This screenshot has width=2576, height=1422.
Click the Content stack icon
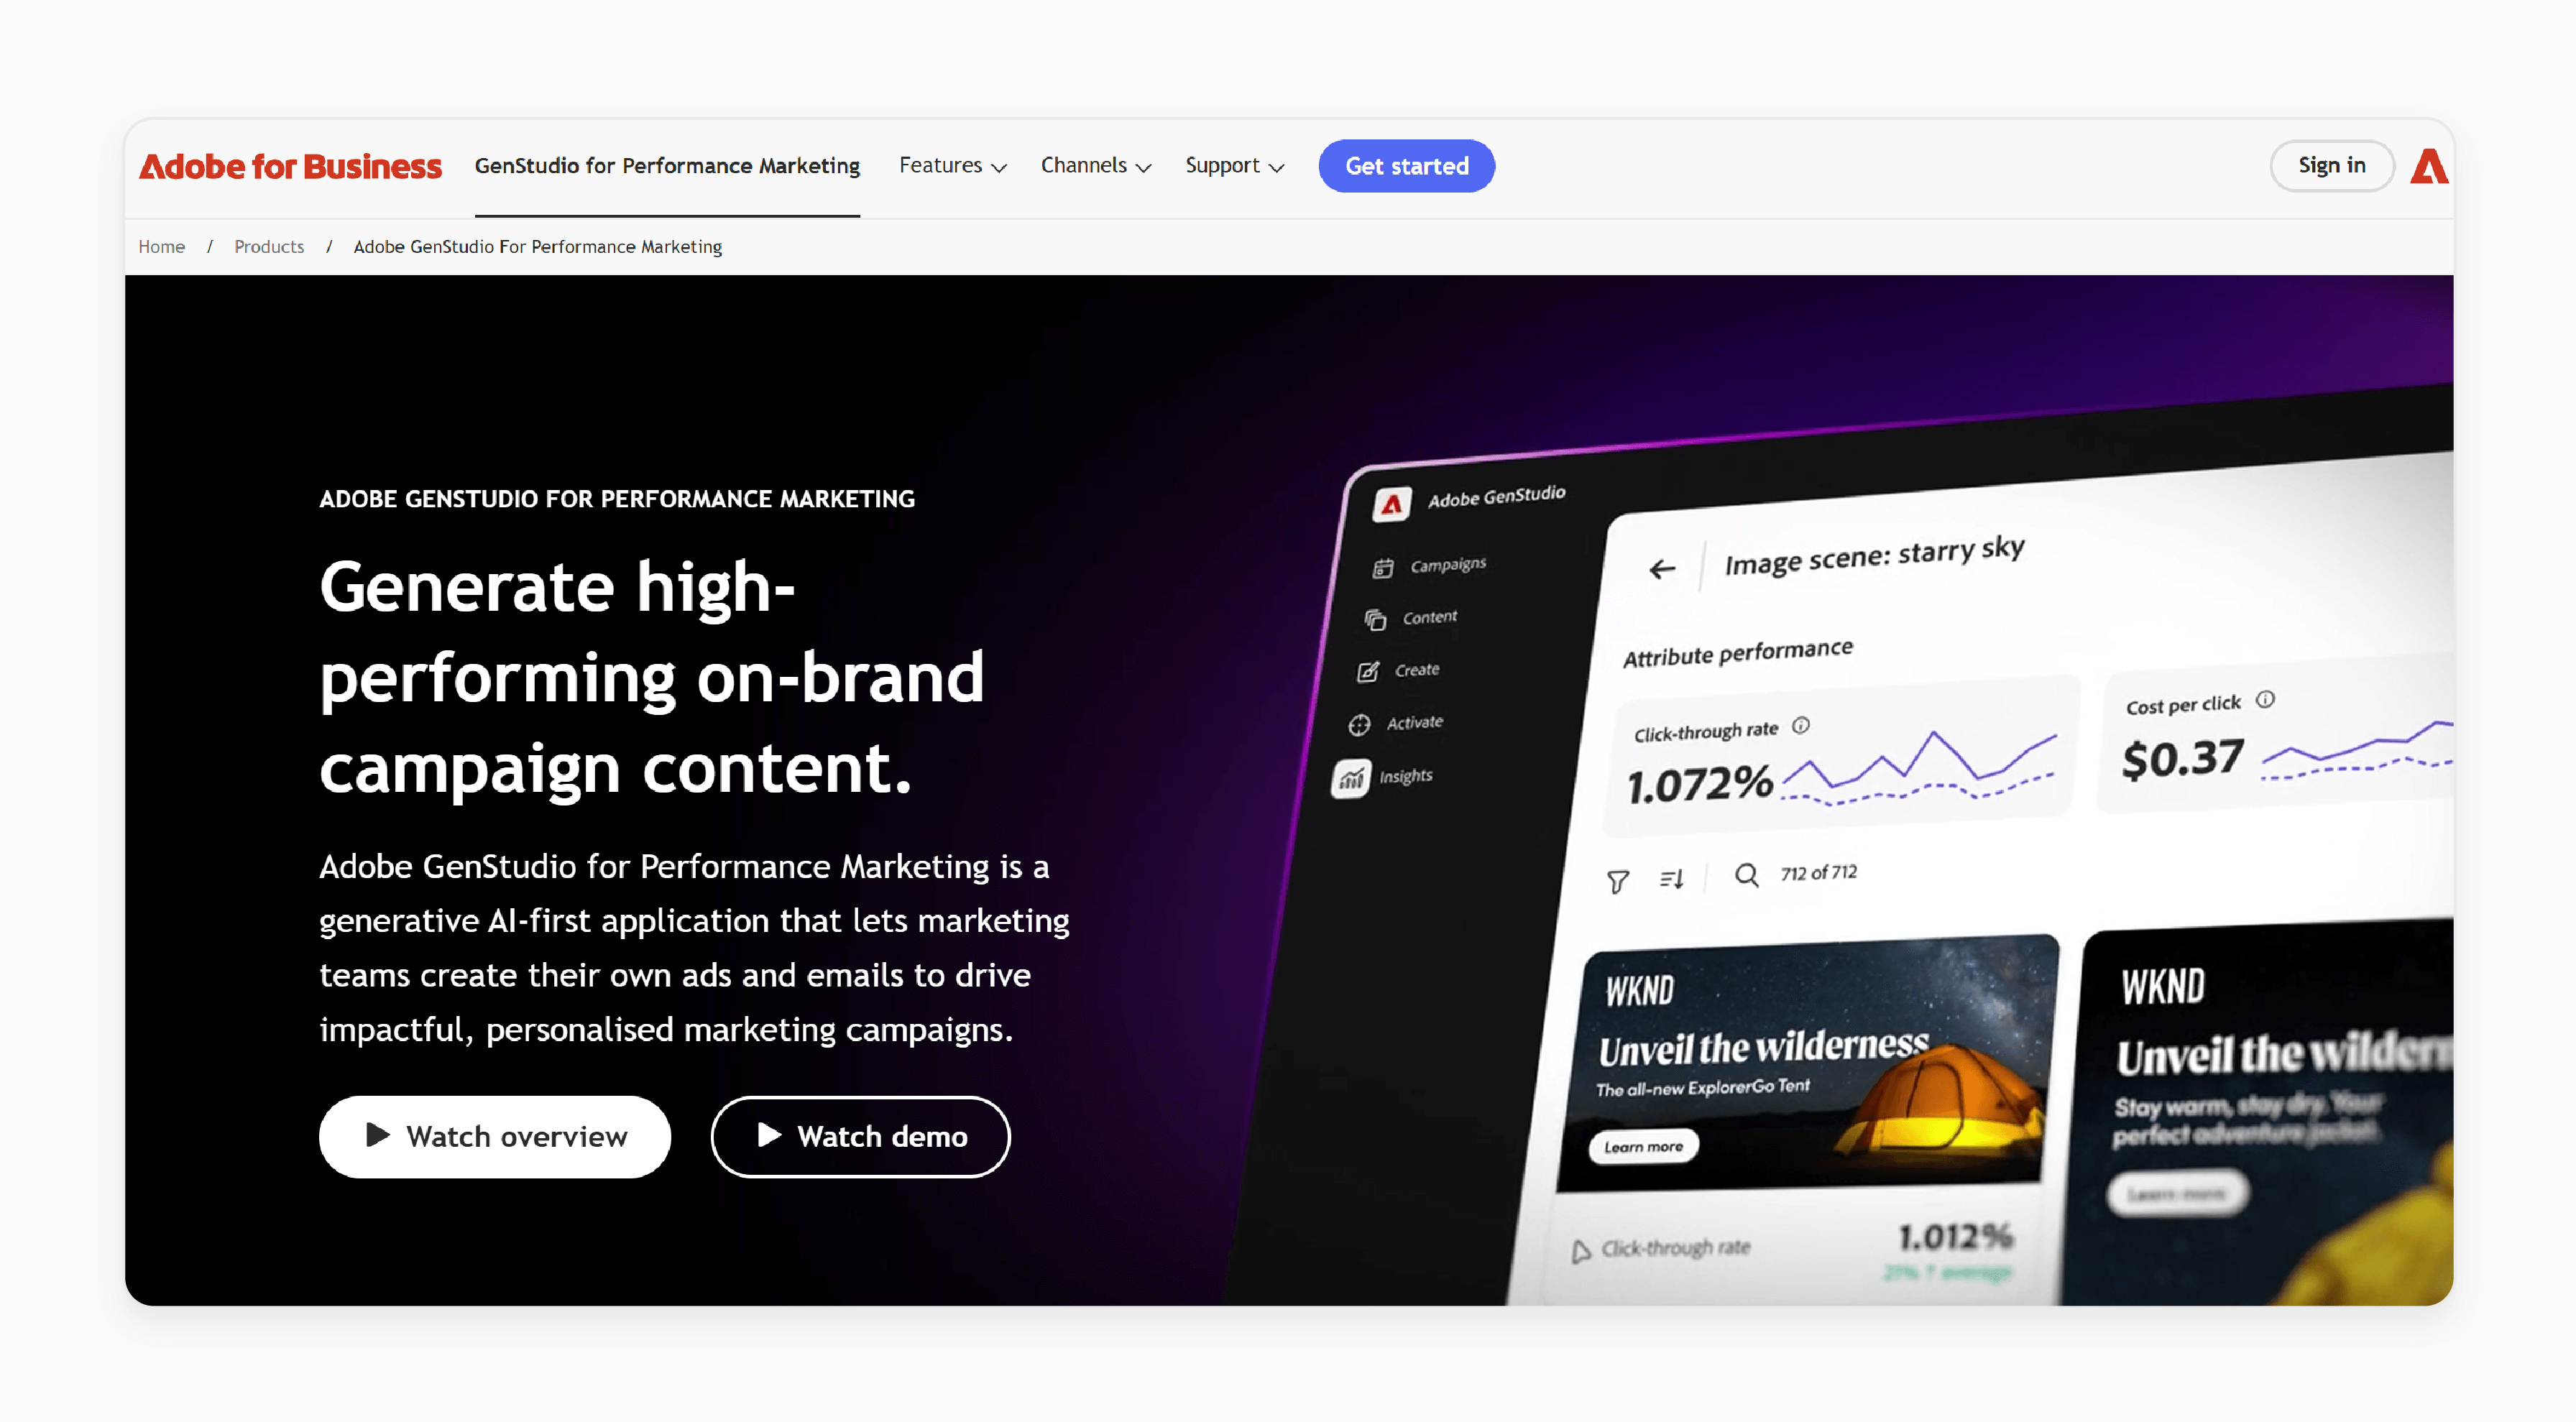tap(1375, 620)
